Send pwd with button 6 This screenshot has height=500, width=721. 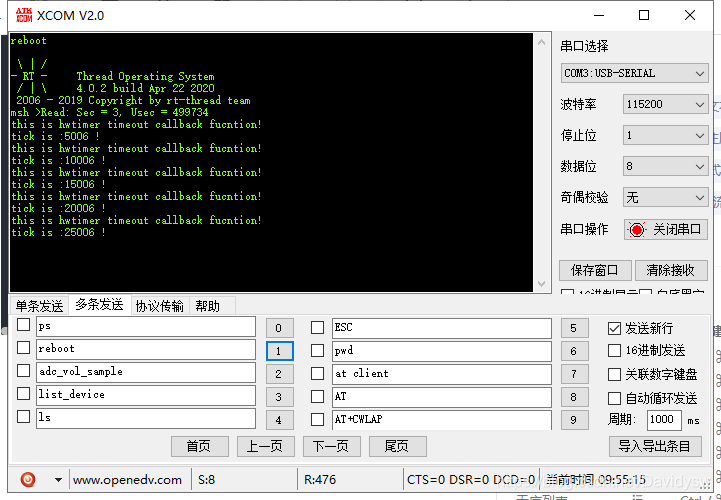click(574, 351)
